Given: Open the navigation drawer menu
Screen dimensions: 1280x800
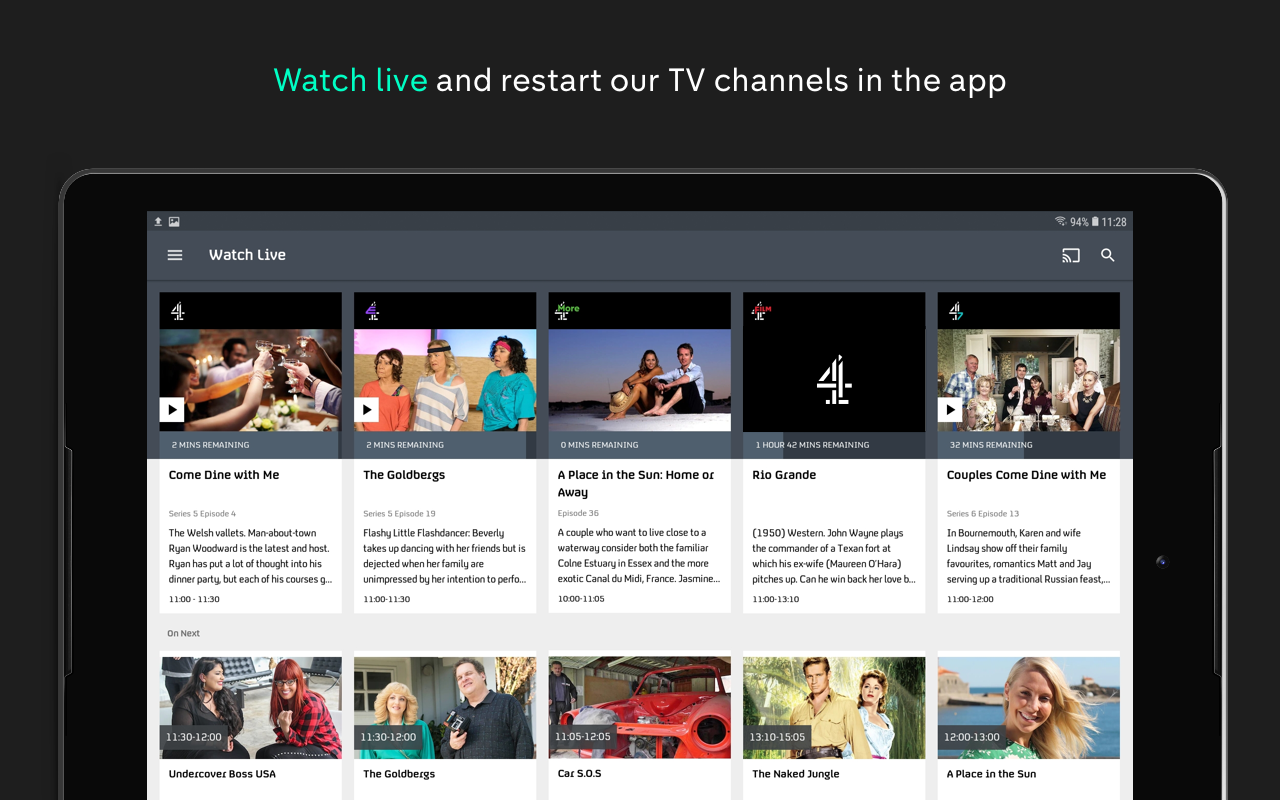Looking at the screenshot, I should (175, 255).
